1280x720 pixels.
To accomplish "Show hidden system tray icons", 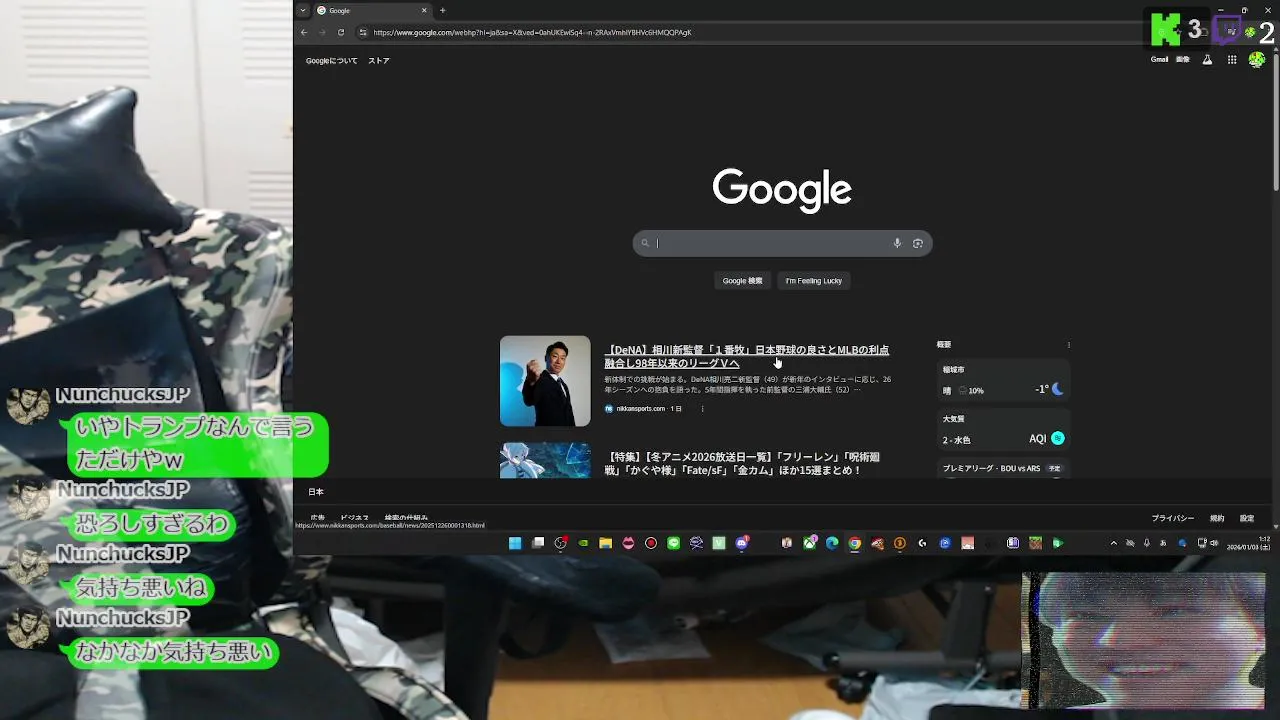I will pyautogui.click(x=1114, y=543).
